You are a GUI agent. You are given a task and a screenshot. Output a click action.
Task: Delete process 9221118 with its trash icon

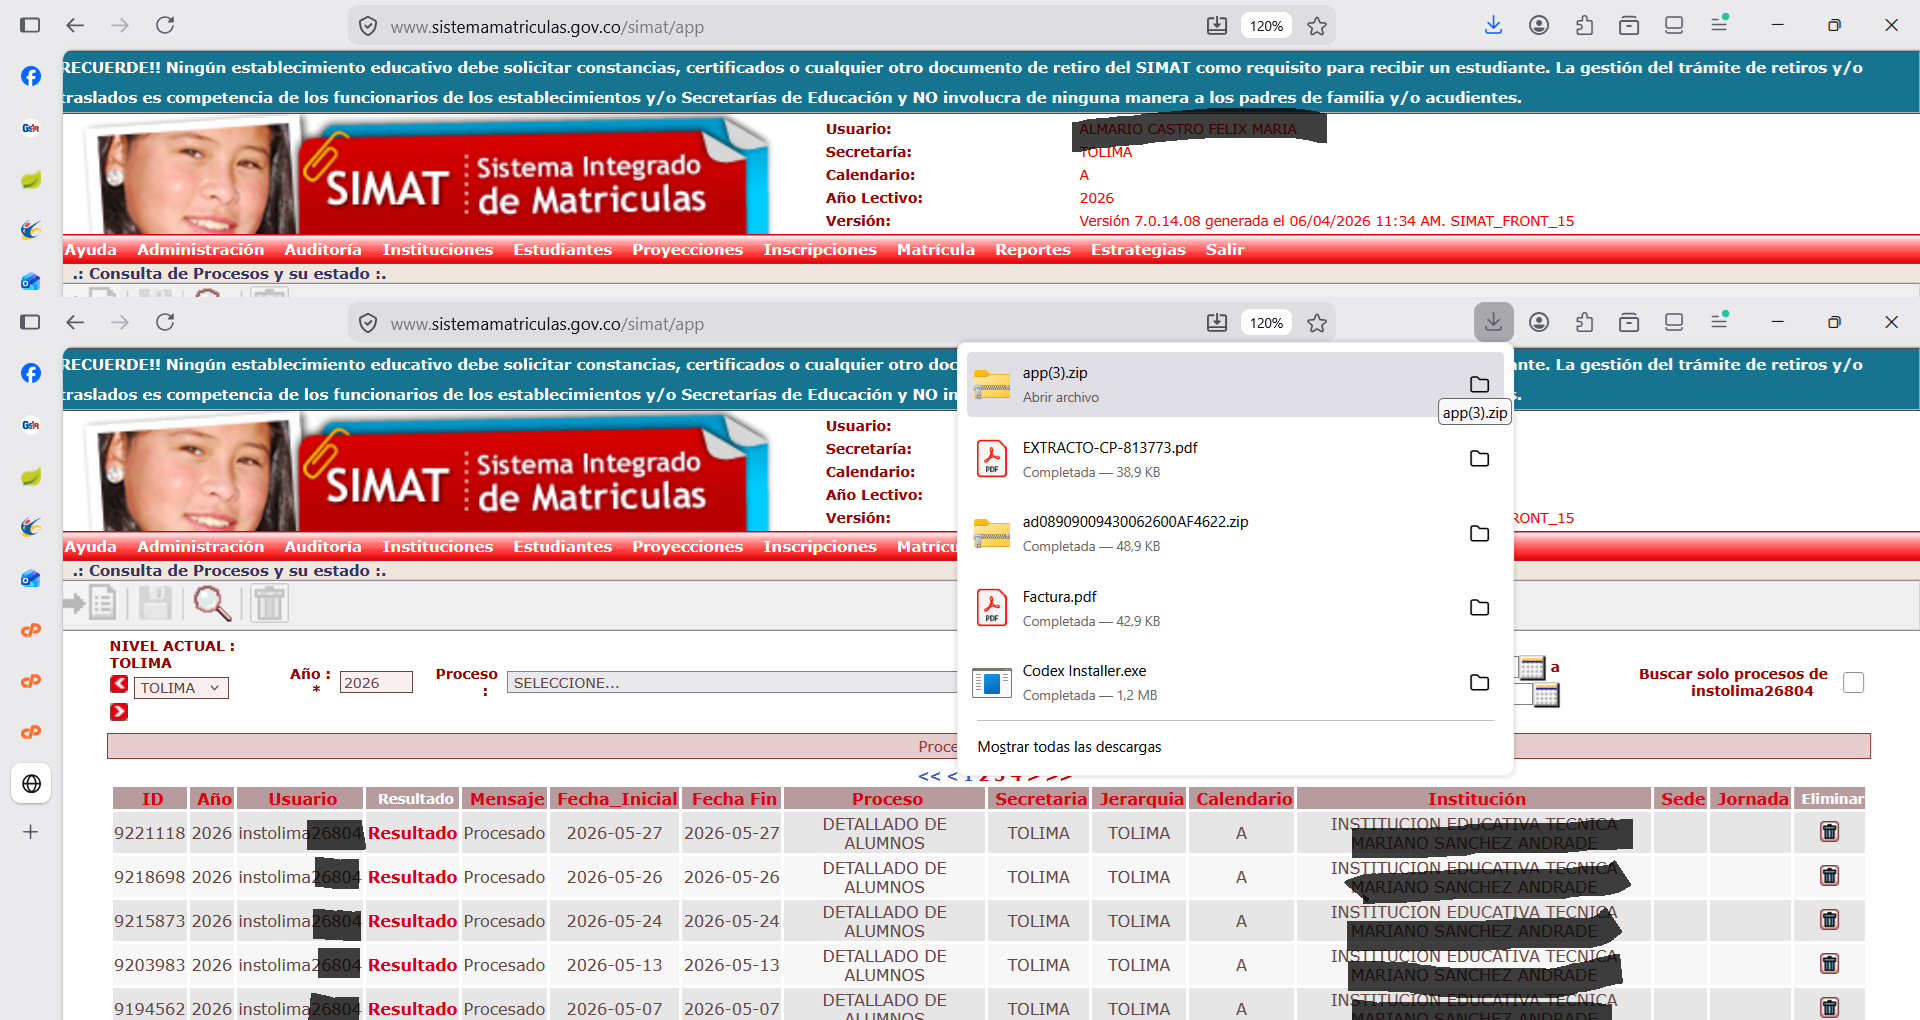tap(1829, 832)
